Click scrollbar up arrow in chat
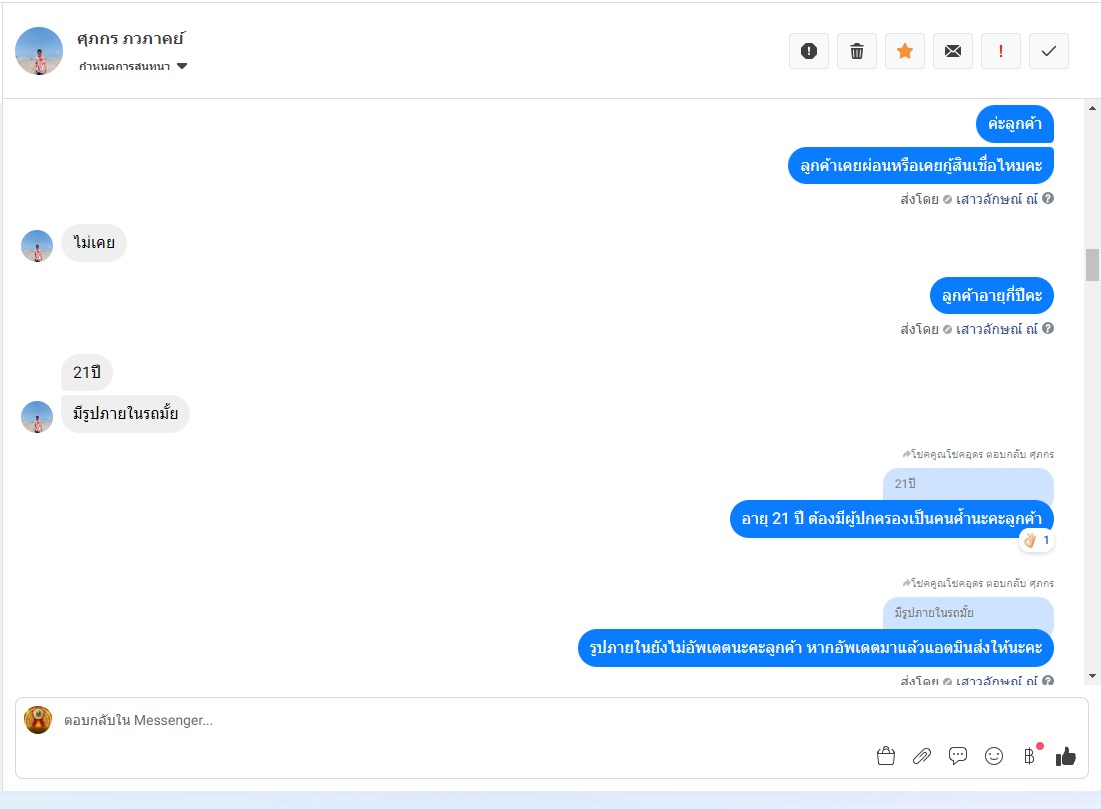Screen dimensions: 1101x809 coord(1092,108)
